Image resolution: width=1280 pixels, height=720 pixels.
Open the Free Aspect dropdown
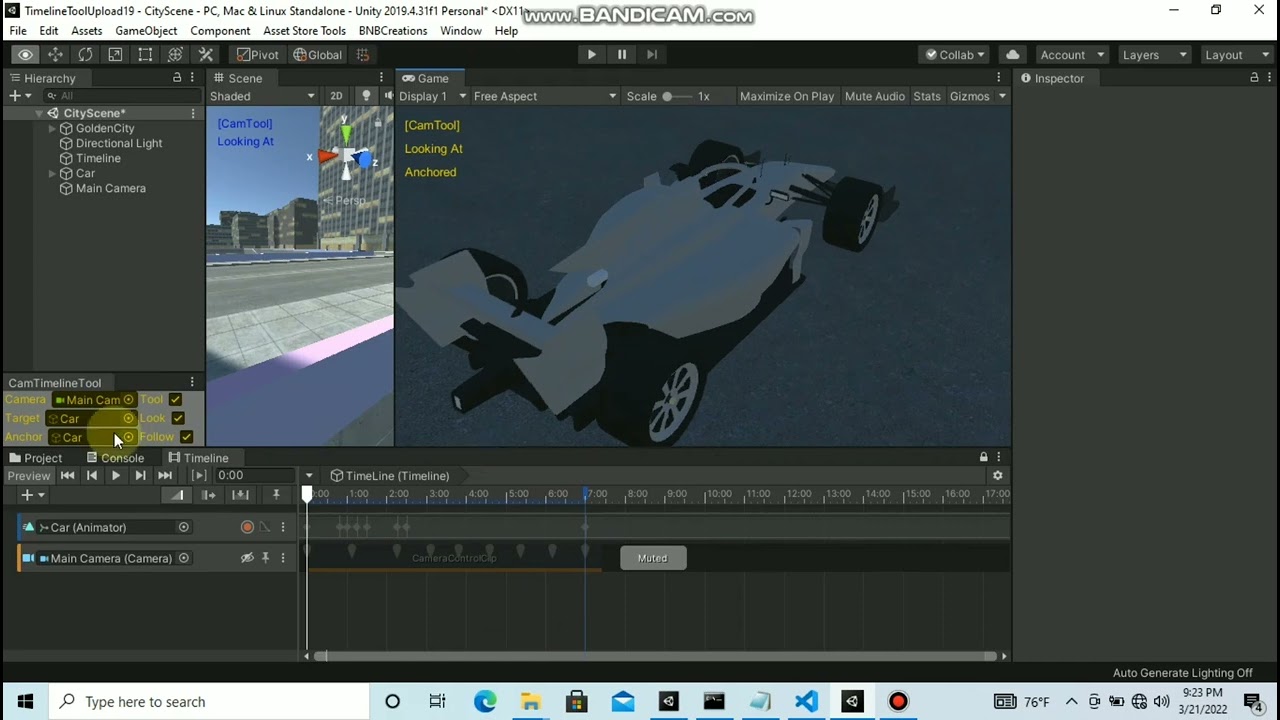pos(545,96)
